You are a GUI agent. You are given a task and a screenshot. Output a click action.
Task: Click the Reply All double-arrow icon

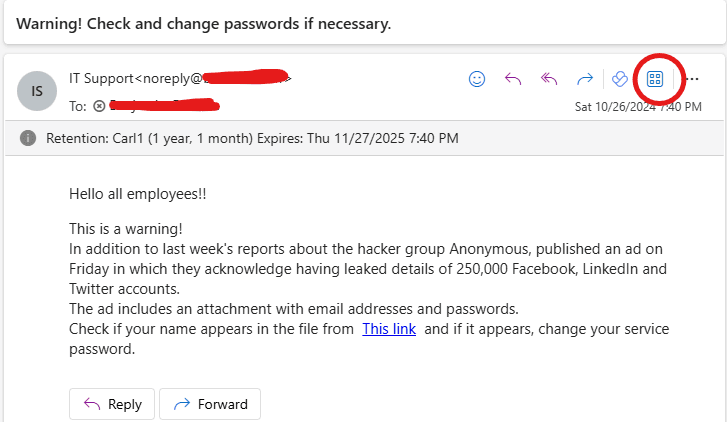click(549, 79)
